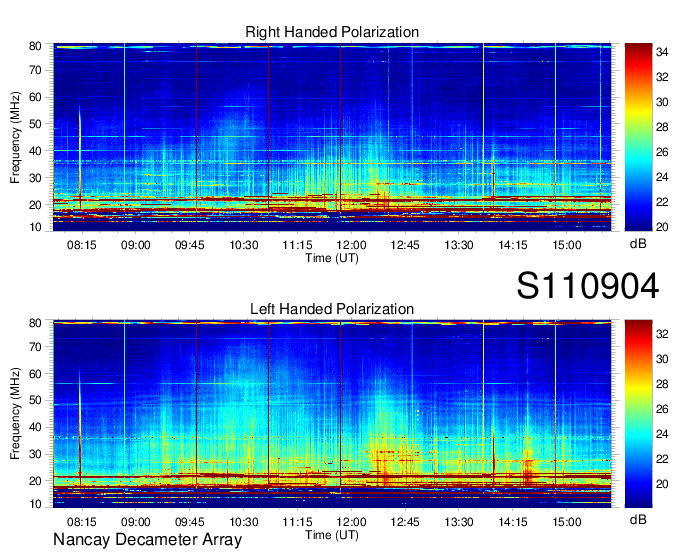Click the 80 MHz tick of Right Handed plot
Viewport: 680px width, 552px height.
[x=35, y=46]
